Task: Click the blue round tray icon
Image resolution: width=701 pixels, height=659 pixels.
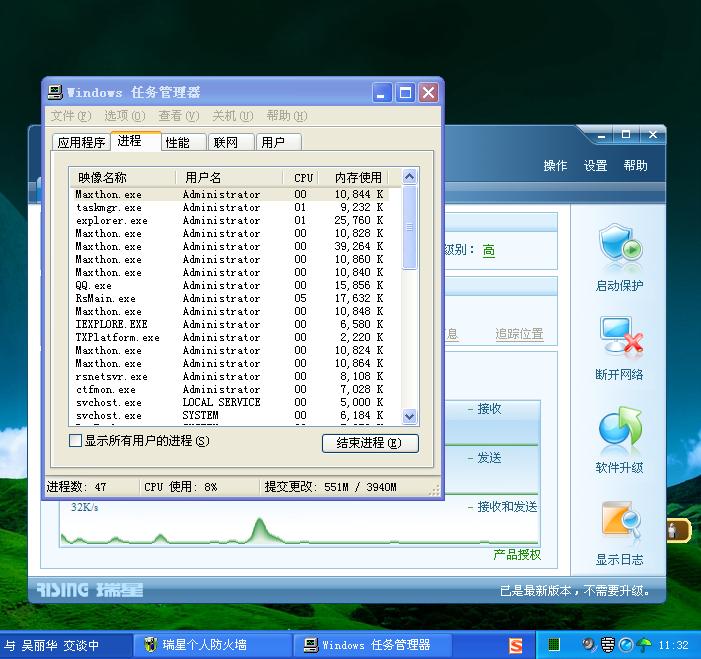Action: 626,644
